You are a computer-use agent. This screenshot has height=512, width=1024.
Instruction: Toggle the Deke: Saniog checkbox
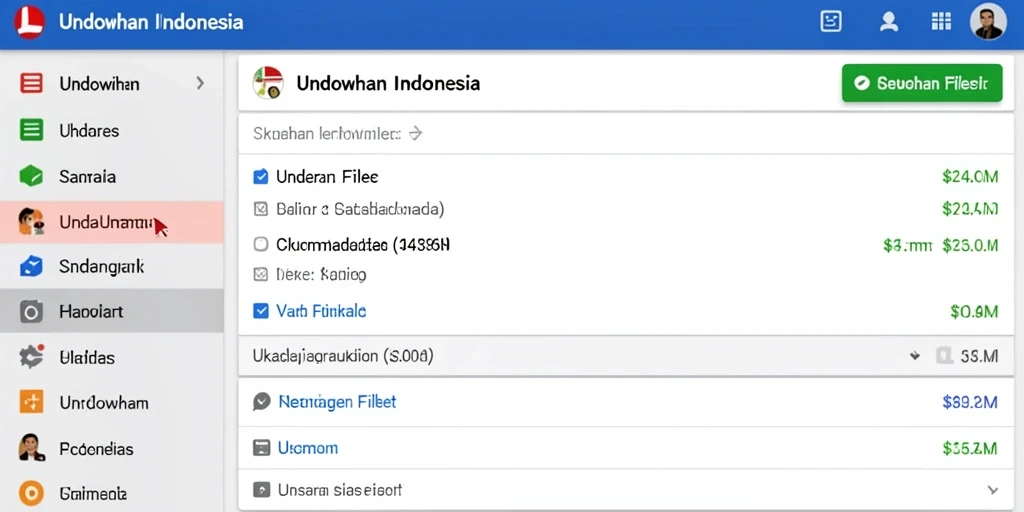tap(261, 274)
